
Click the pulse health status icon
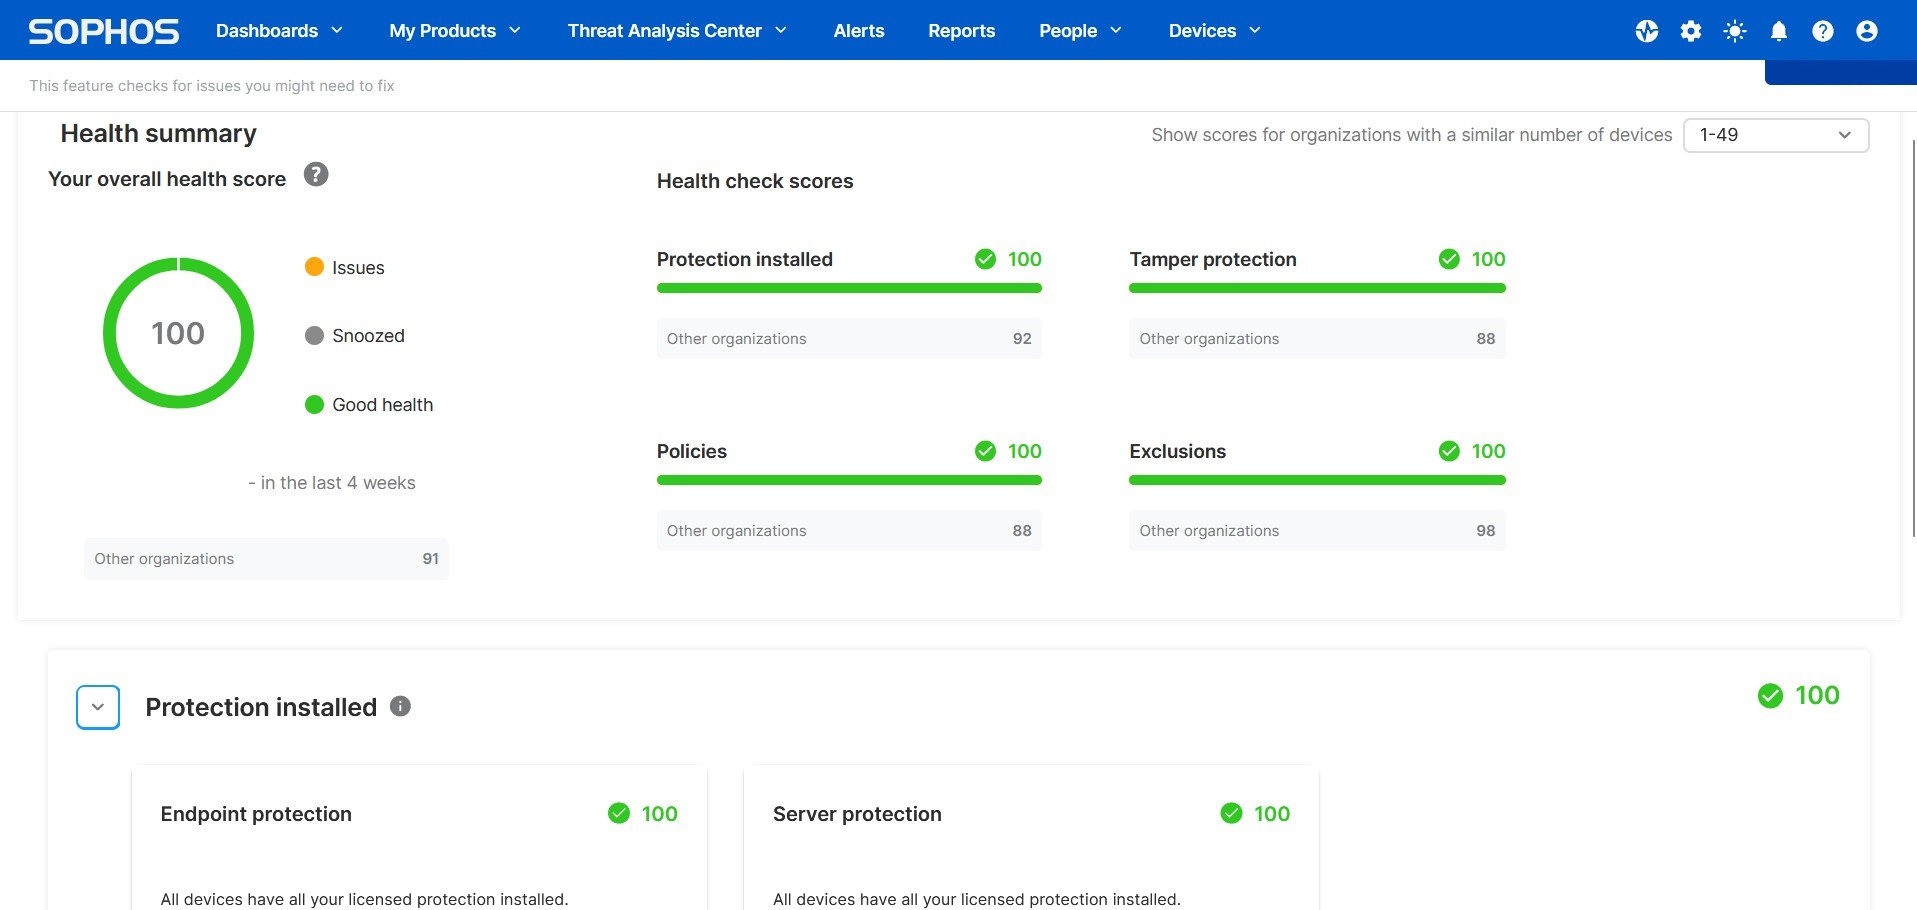tap(1646, 31)
